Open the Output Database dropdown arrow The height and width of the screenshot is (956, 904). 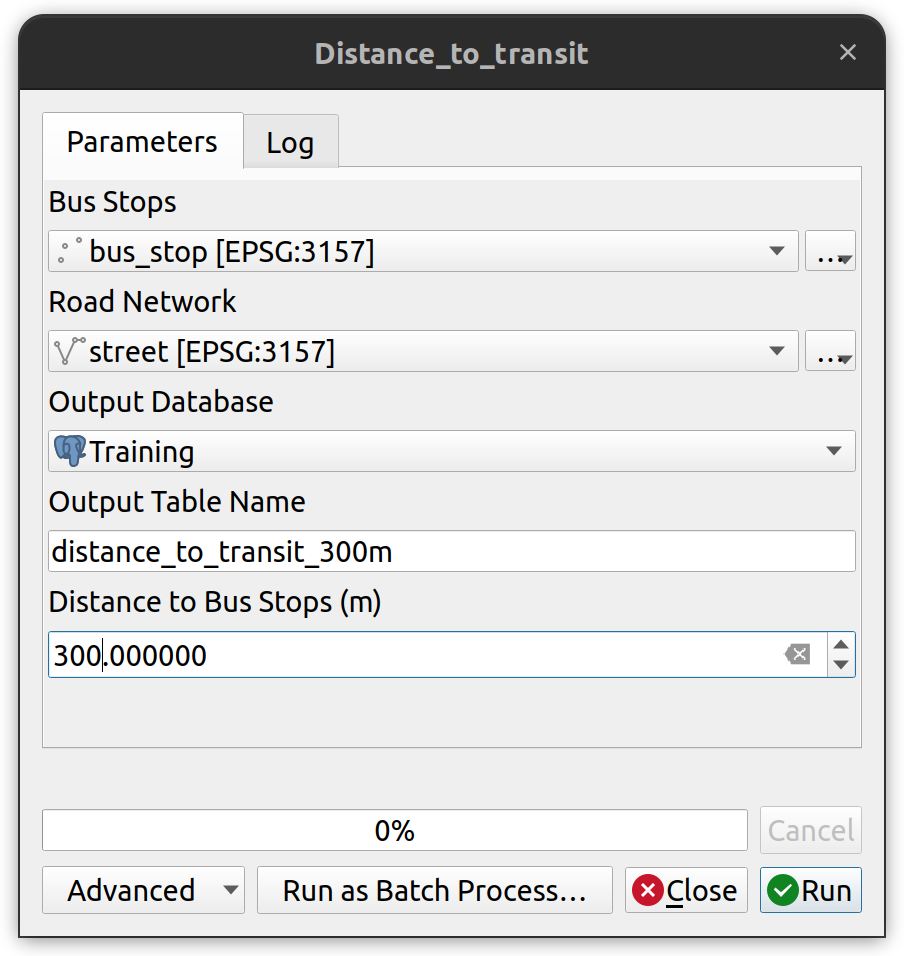[x=834, y=451]
